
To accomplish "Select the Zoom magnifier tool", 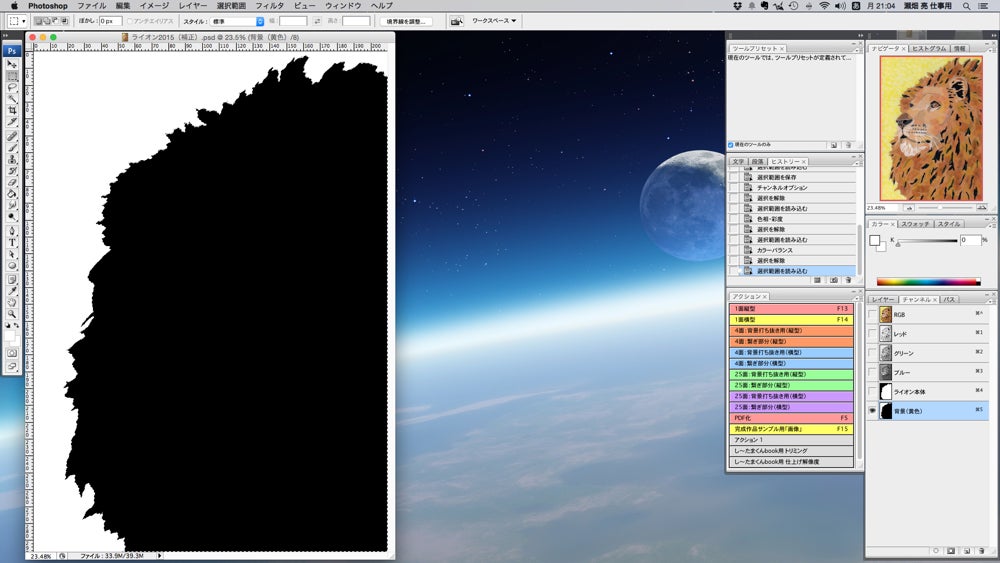I will (12, 314).
